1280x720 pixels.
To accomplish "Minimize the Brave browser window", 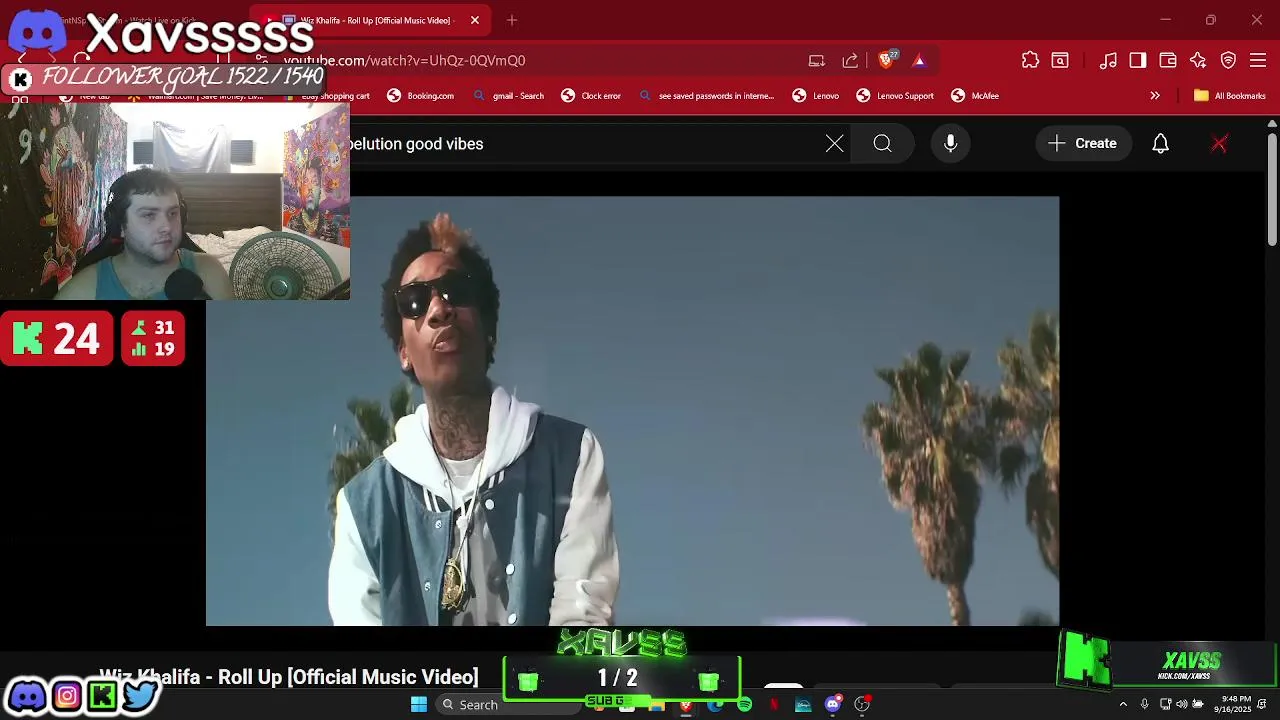I will click(1165, 20).
